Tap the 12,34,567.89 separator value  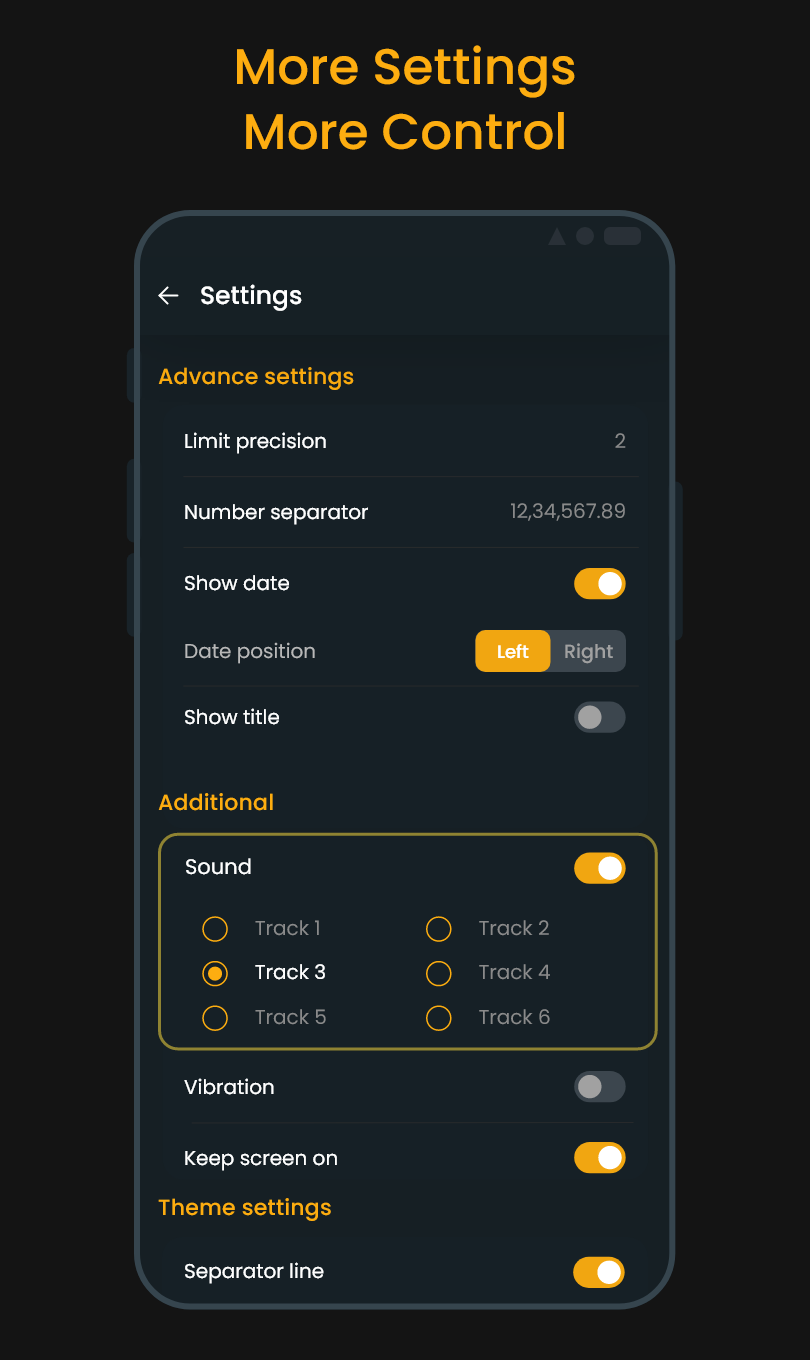pos(567,512)
